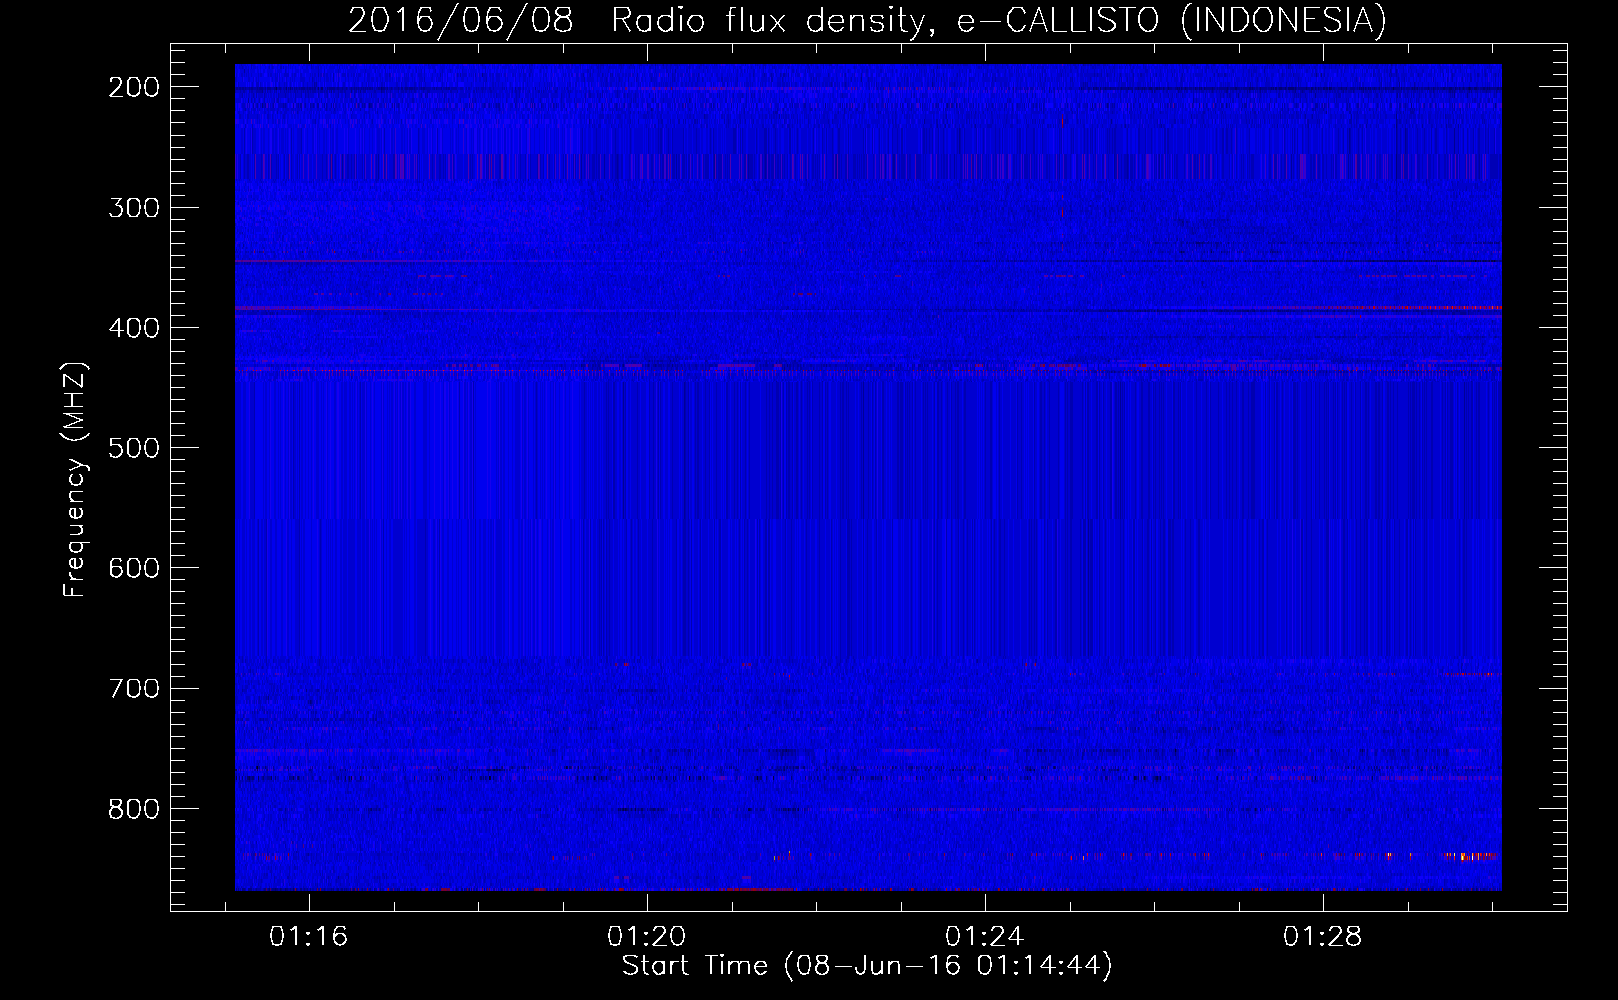Pick the 500 frequency tick label
Viewport: 1618px width, 1000px height.
134,448
